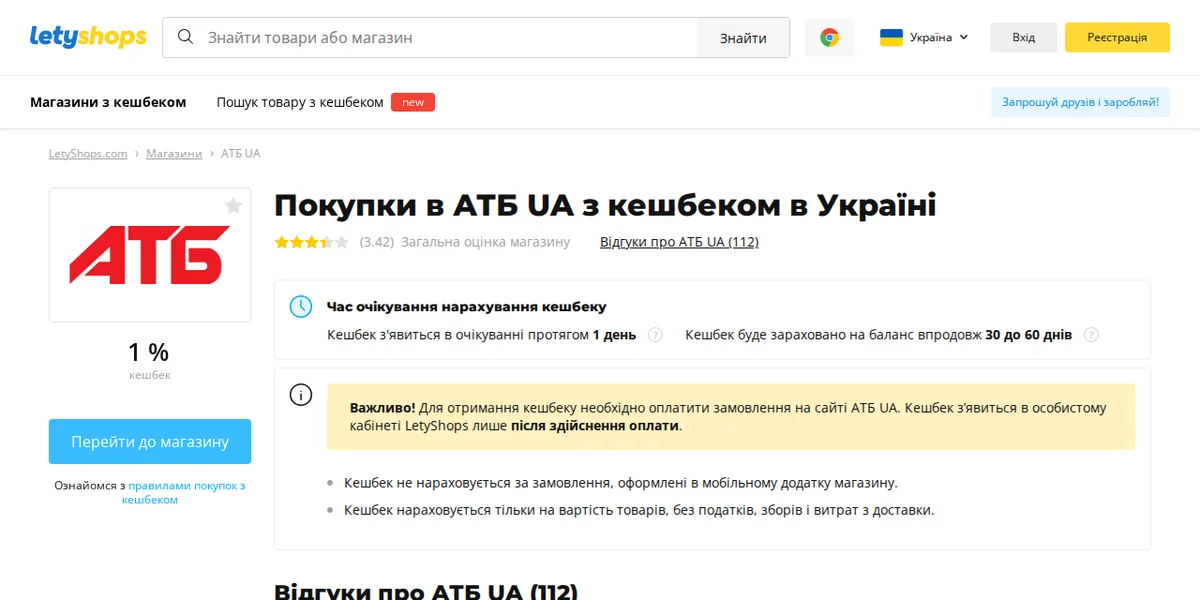1200x600 pixels.
Task: Click the info icon beside the important notice
Action: coord(301,395)
